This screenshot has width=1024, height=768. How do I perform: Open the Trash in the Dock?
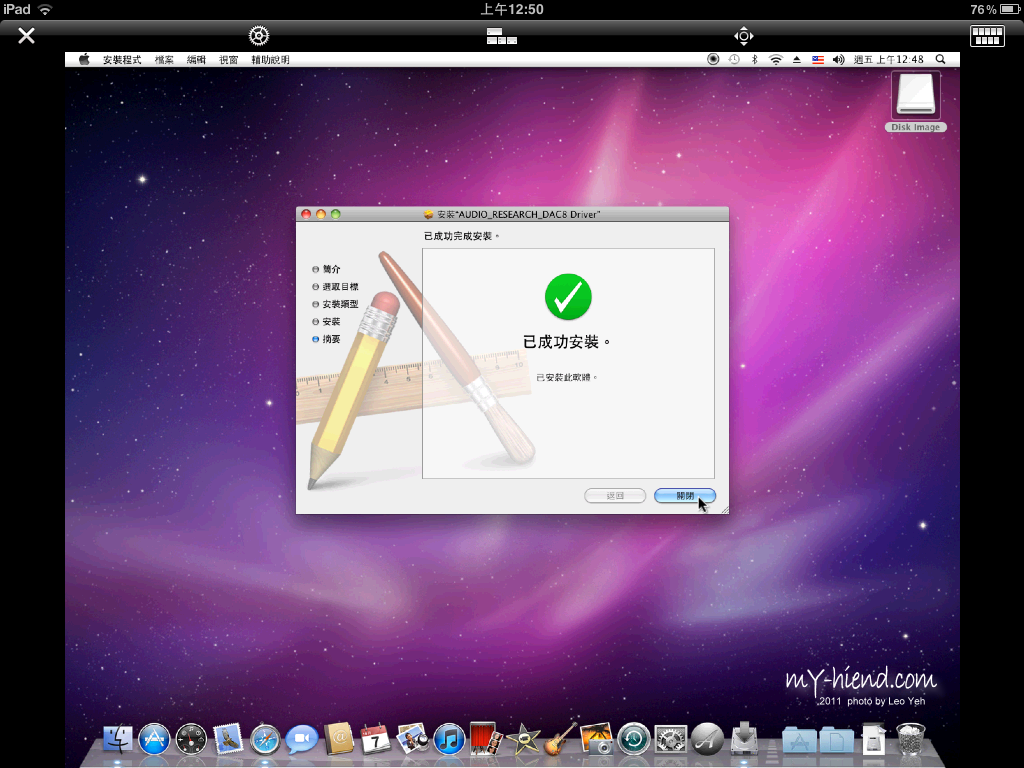tap(910, 739)
